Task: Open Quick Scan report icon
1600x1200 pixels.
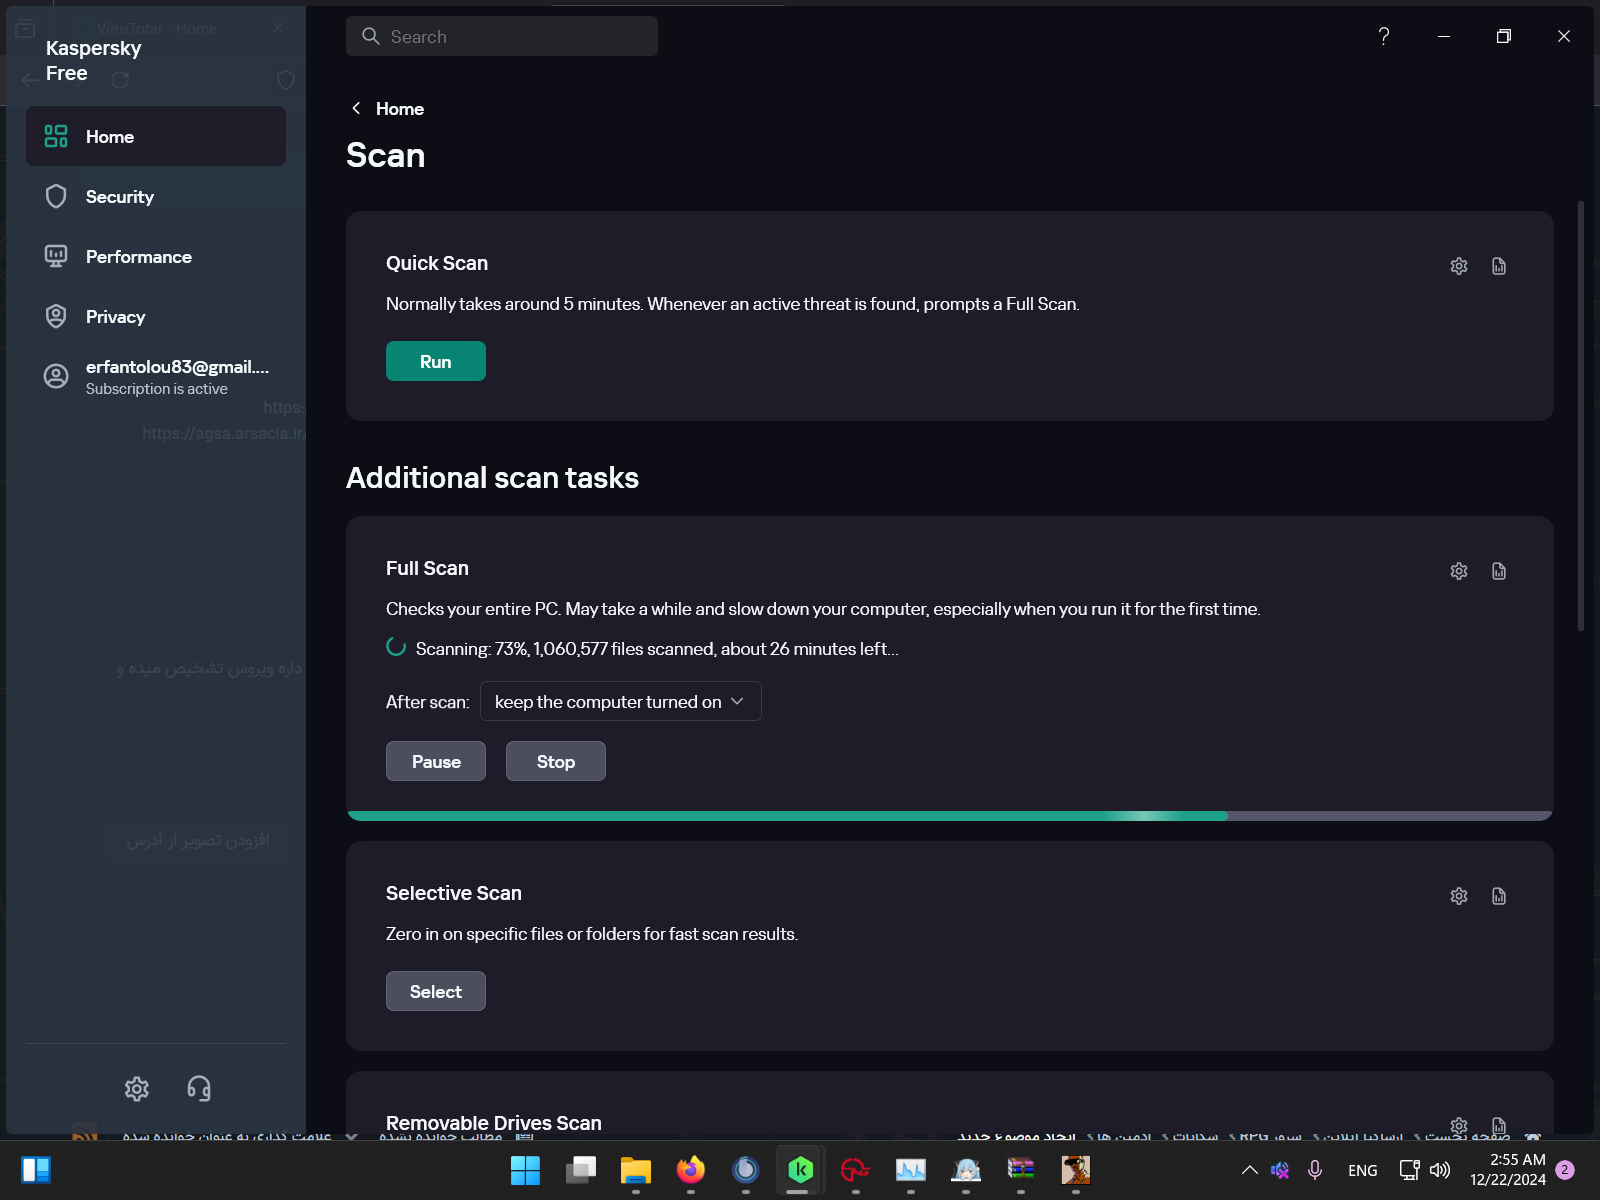Action: (x=1499, y=266)
